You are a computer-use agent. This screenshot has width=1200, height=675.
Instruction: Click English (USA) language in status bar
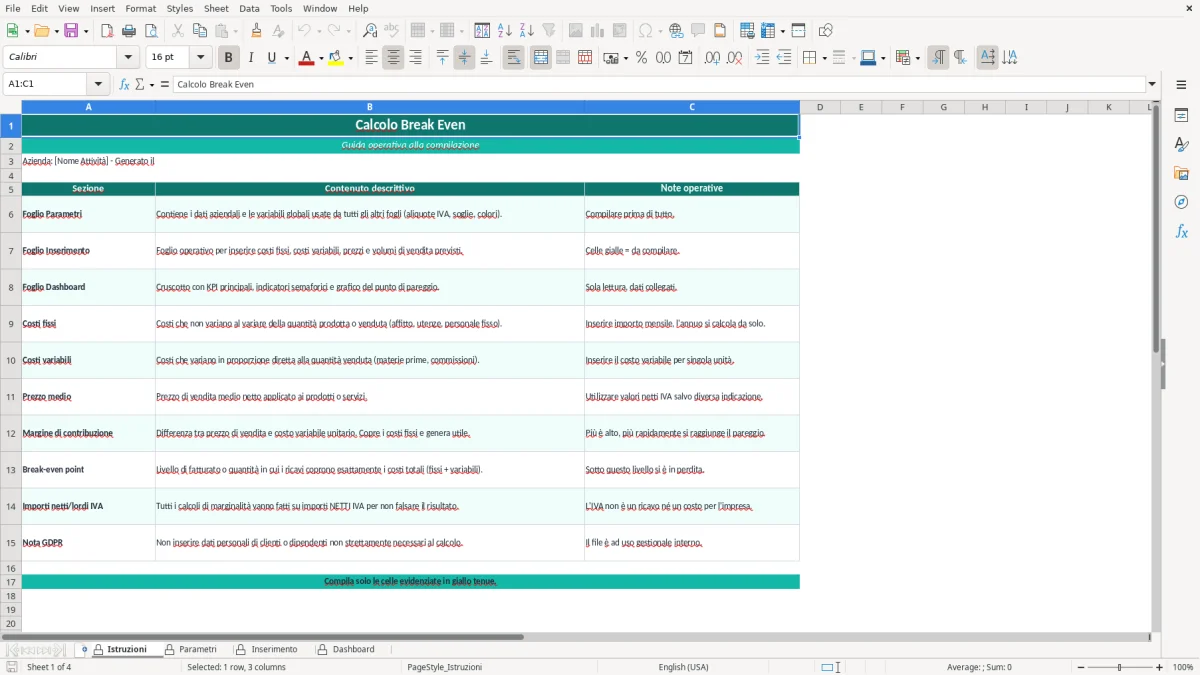click(683, 667)
